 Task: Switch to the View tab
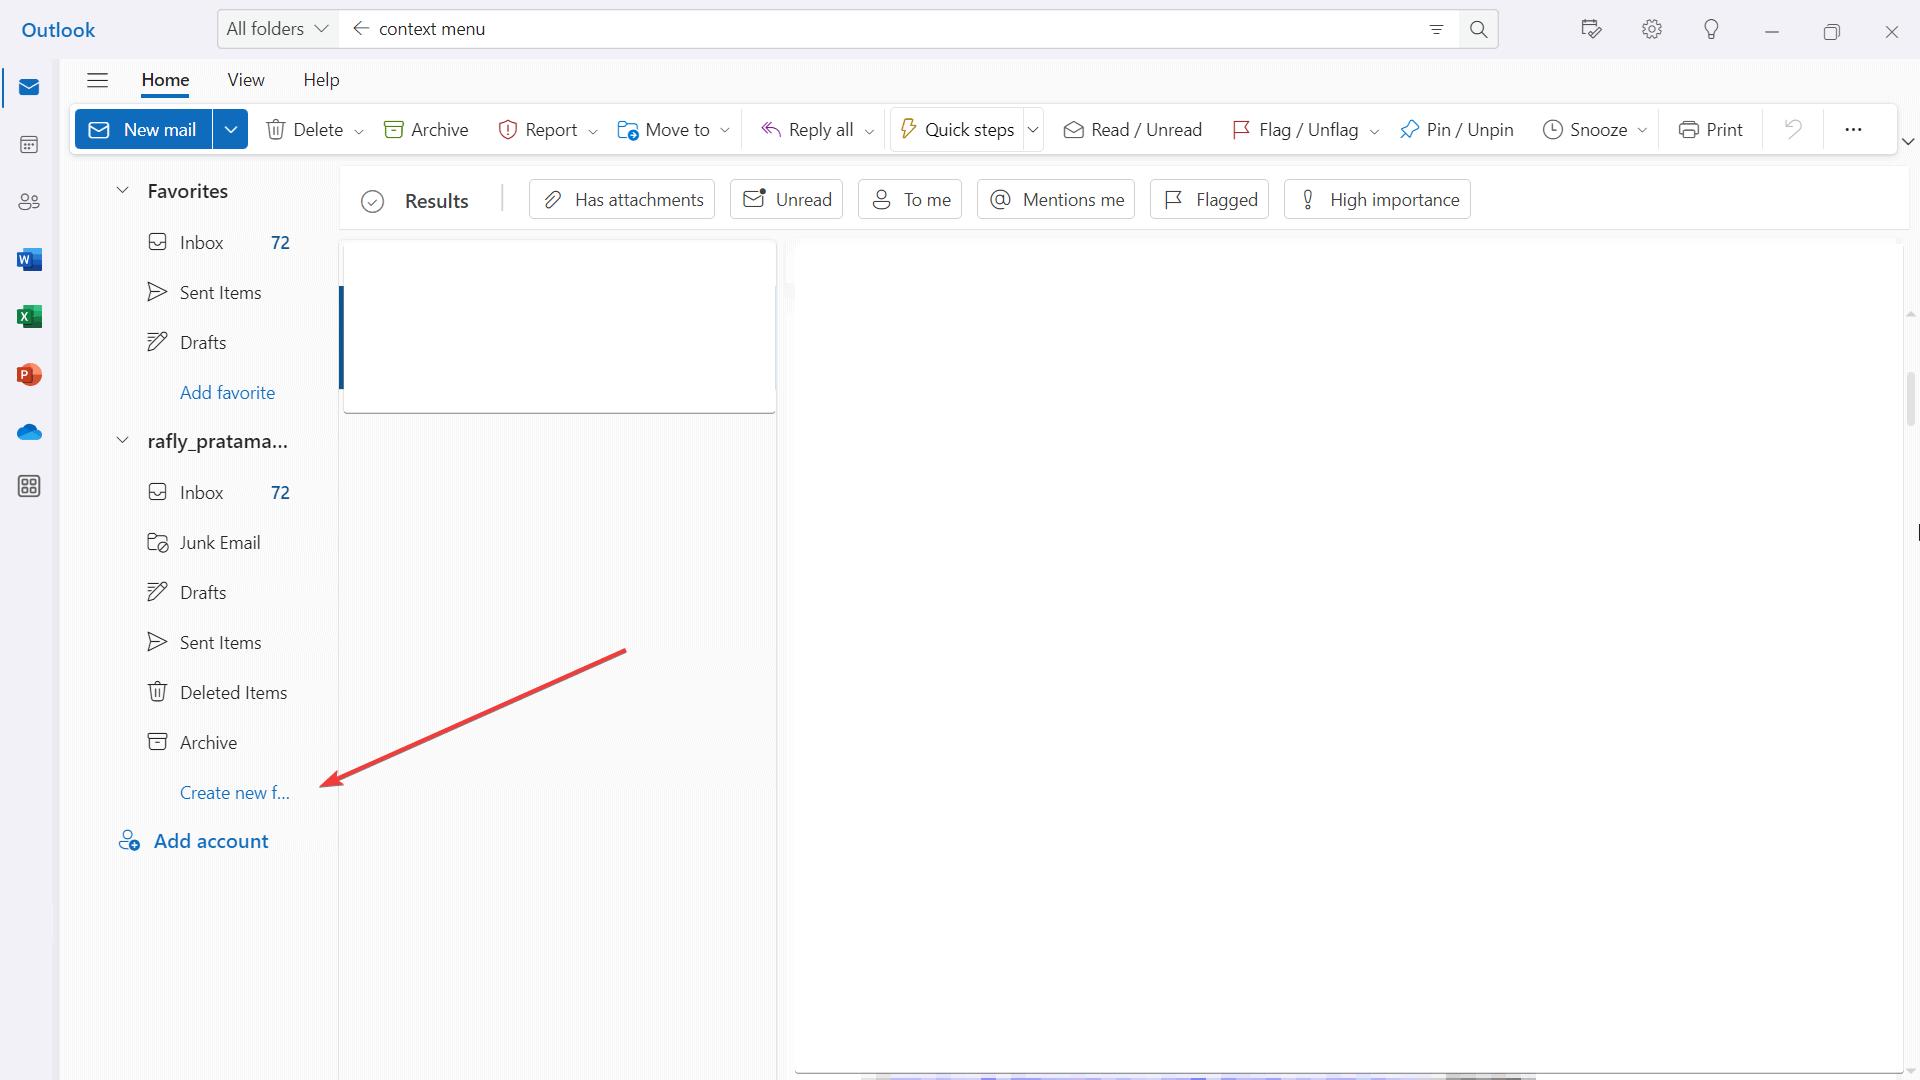(x=245, y=80)
